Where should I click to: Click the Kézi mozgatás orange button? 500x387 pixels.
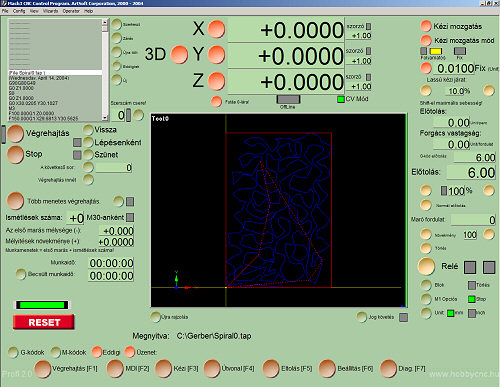[426, 26]
